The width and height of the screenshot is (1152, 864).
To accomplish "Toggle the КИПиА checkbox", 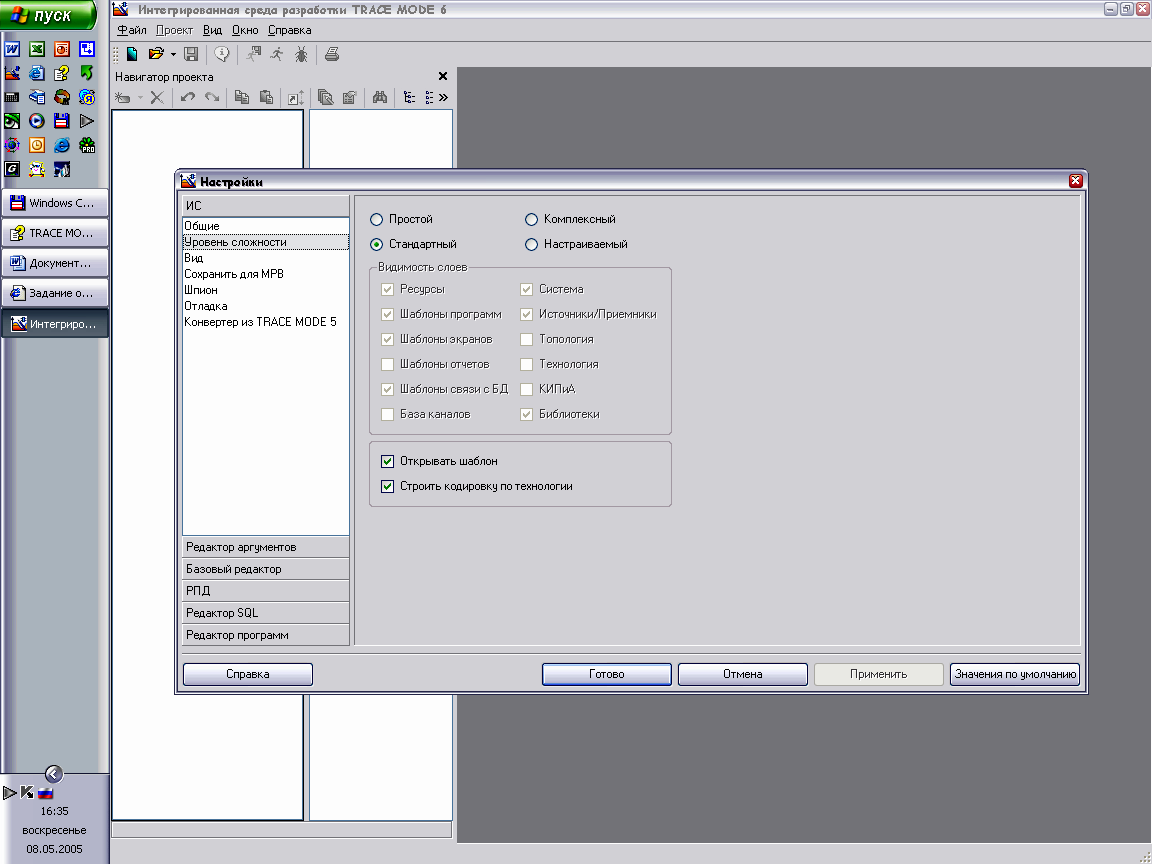I will coord(526,389).
